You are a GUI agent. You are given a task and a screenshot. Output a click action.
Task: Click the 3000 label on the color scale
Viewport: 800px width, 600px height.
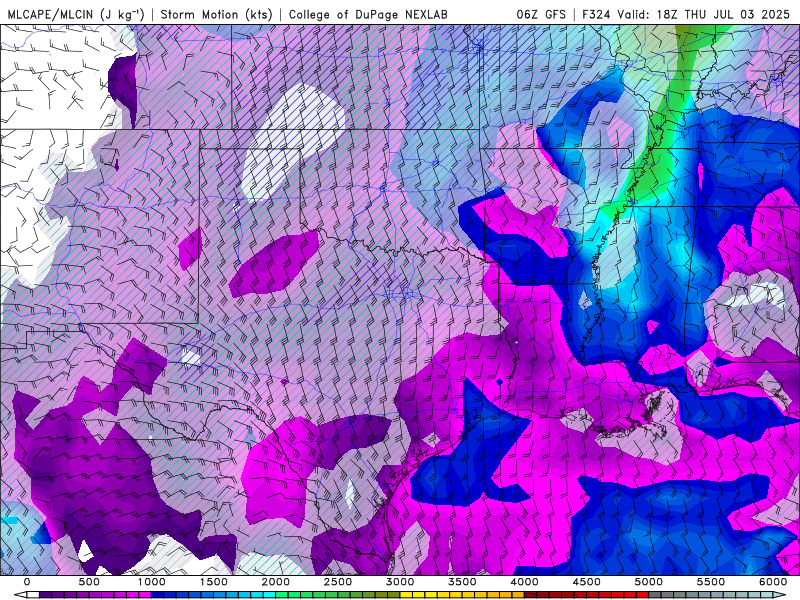coord(401,582)
